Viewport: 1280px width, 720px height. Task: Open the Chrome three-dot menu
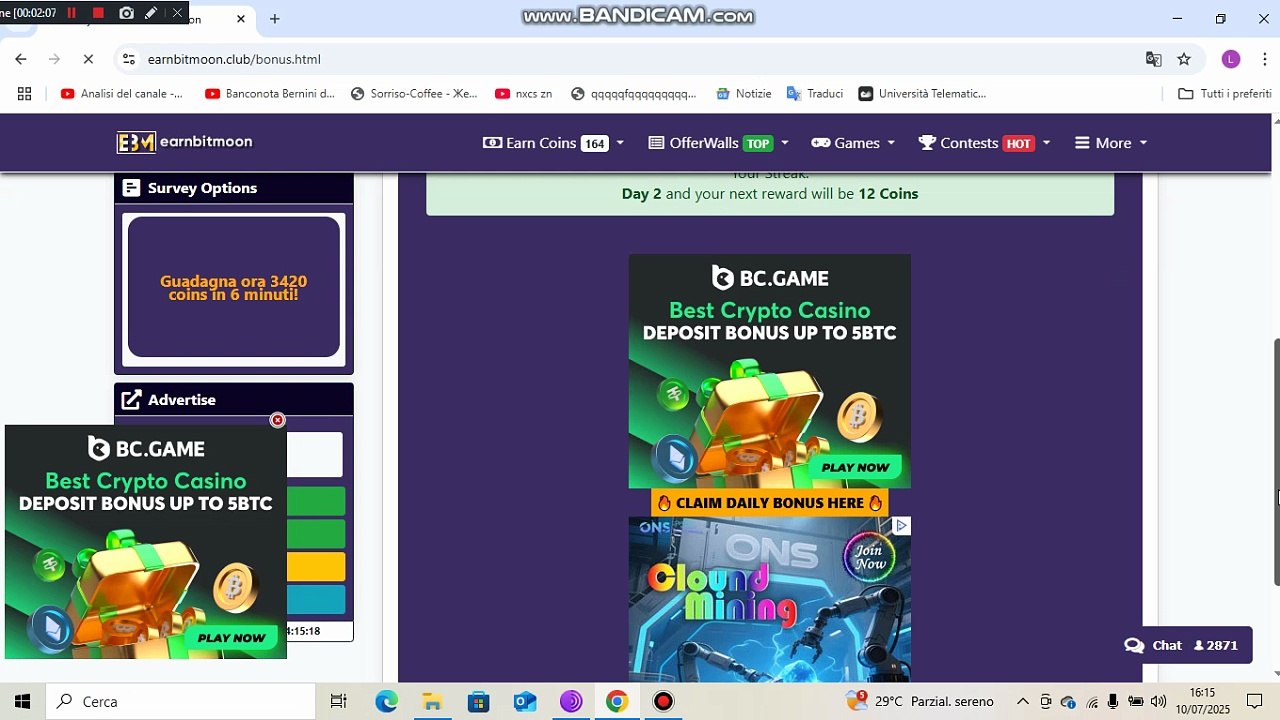pyautogui.click(x=1264, y=59)
